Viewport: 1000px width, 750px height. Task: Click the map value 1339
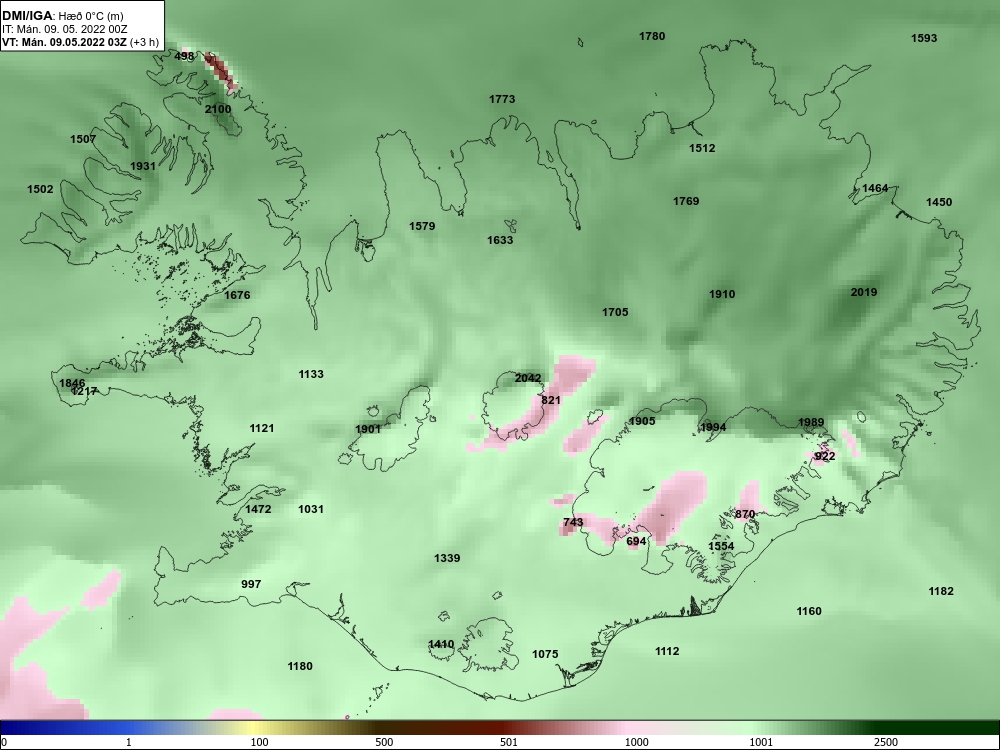click(447, 558)
